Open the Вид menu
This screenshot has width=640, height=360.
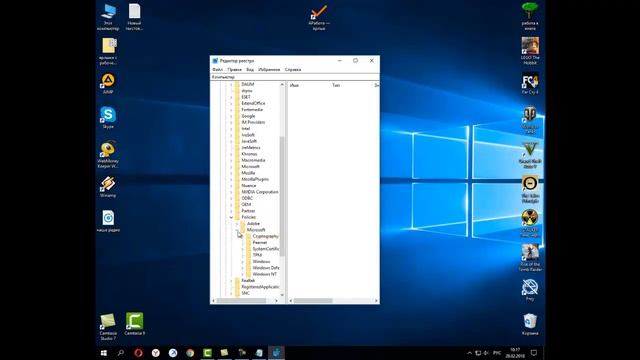coord(250,70)
